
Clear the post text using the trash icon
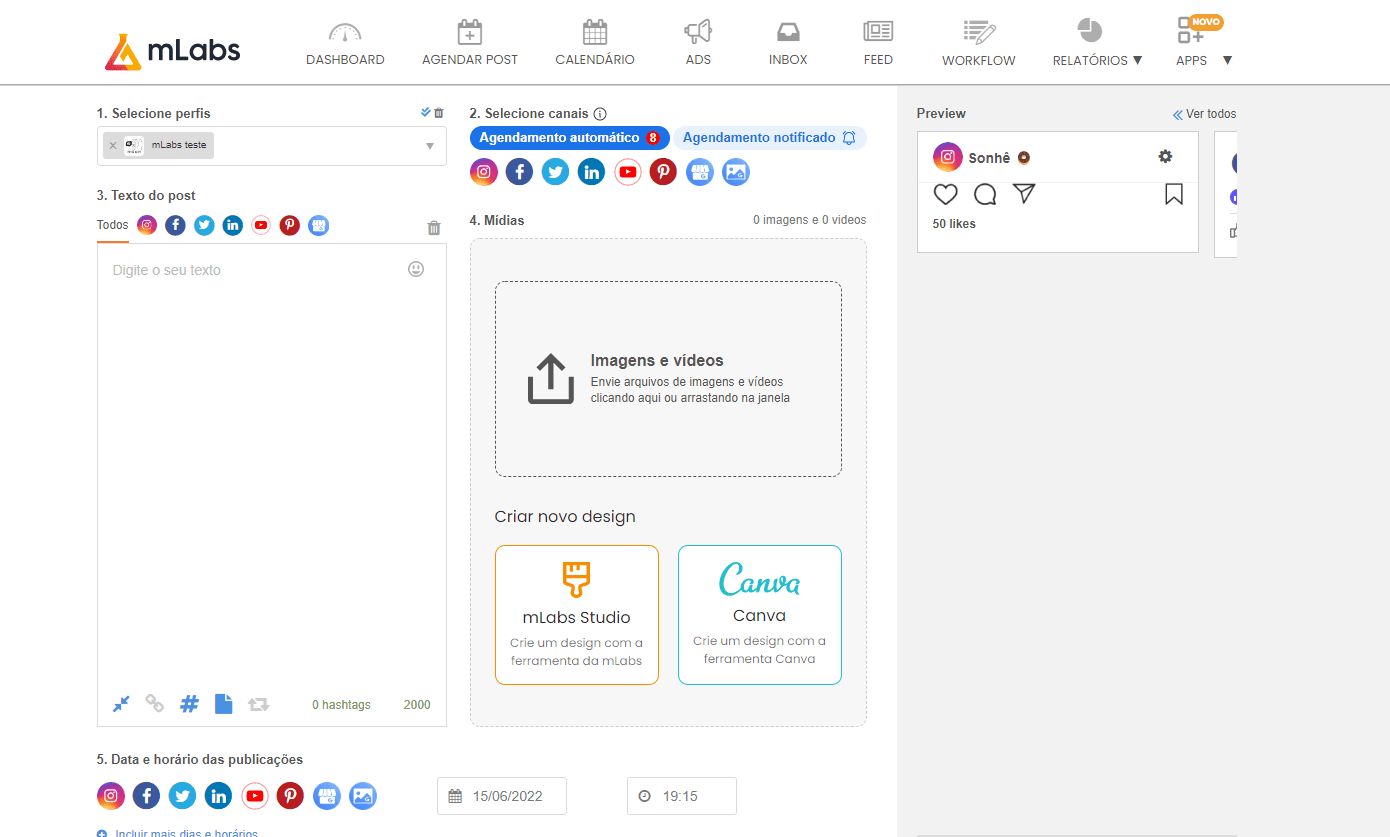(434, 227)
